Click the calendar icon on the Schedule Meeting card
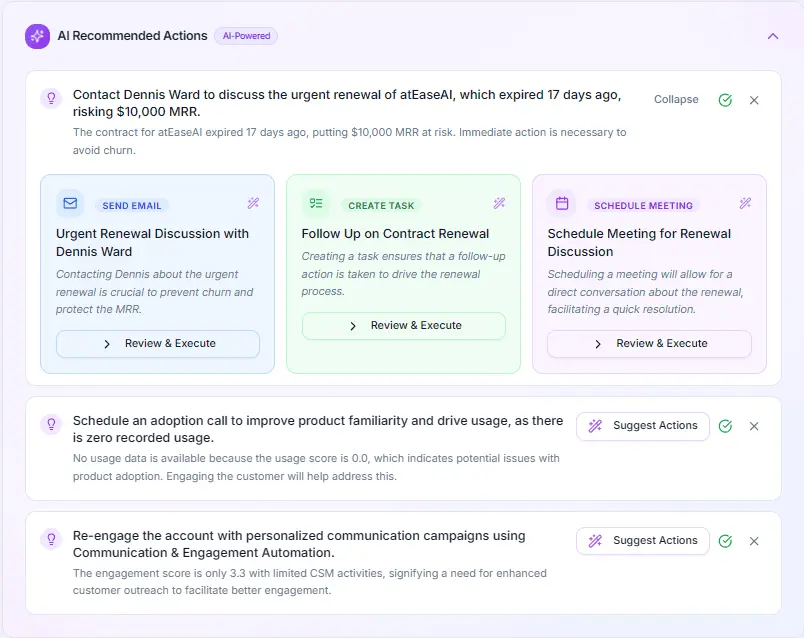 pyautogui.click(x=562, y=203)
